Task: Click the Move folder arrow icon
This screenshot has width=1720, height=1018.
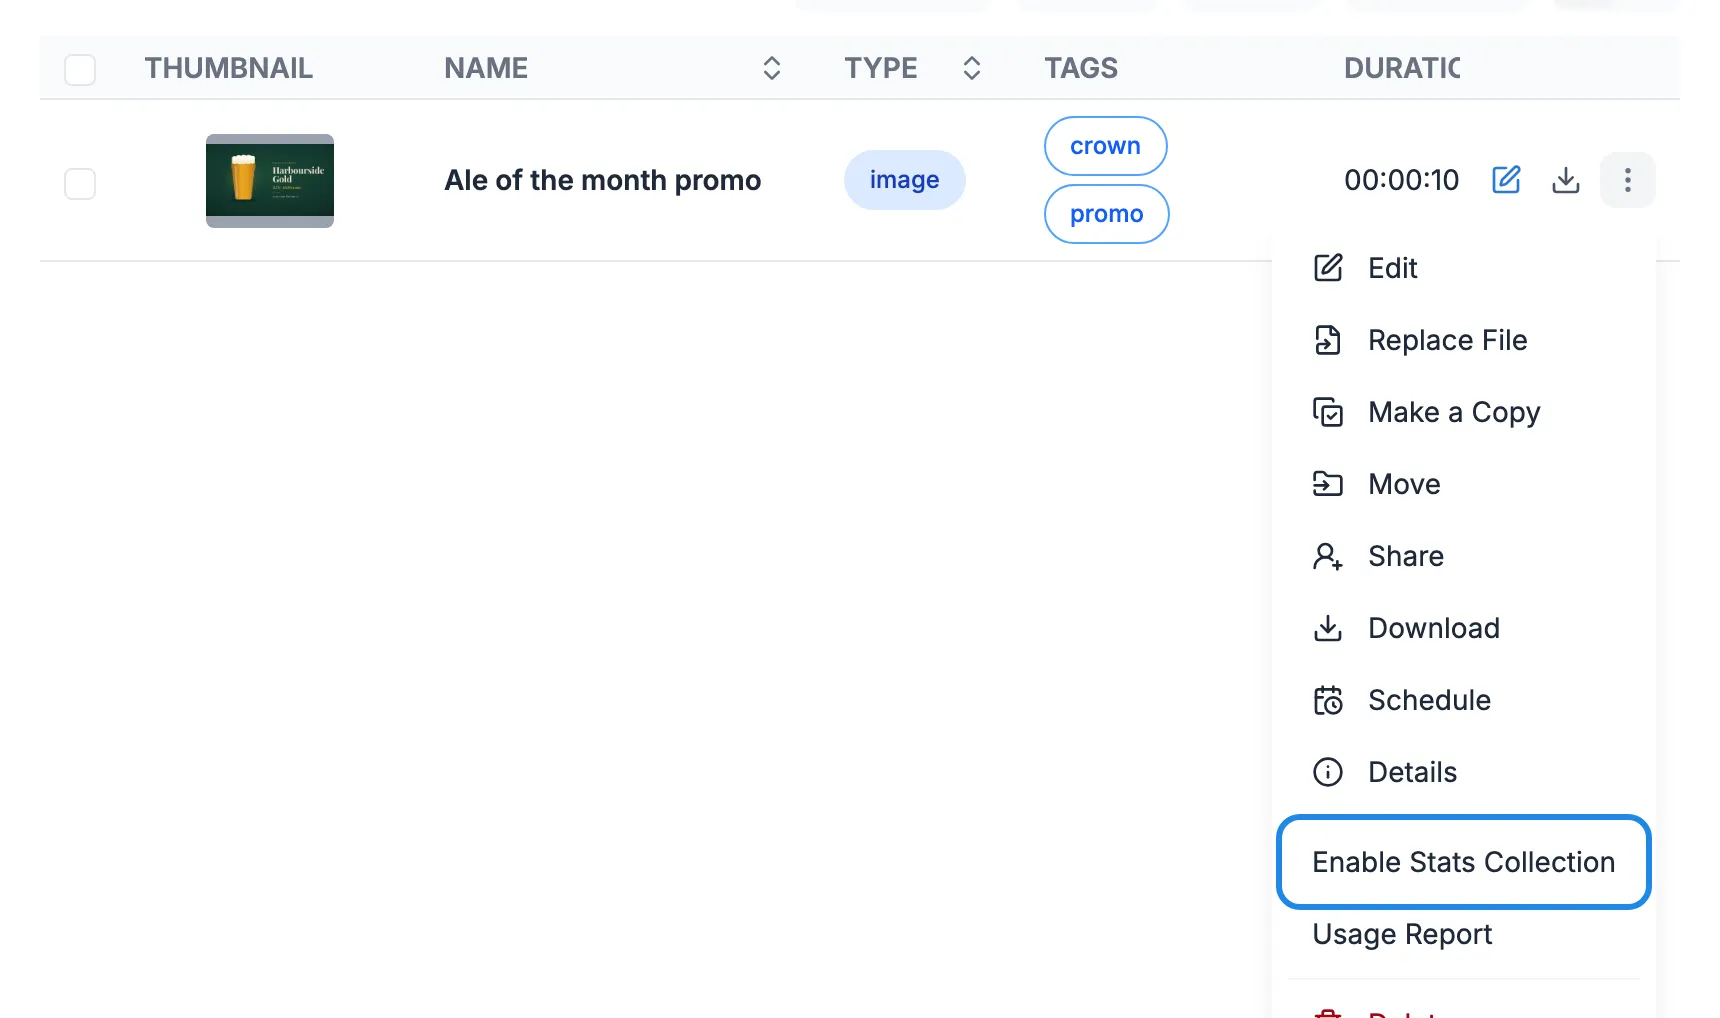Action: pos(1328,484)
